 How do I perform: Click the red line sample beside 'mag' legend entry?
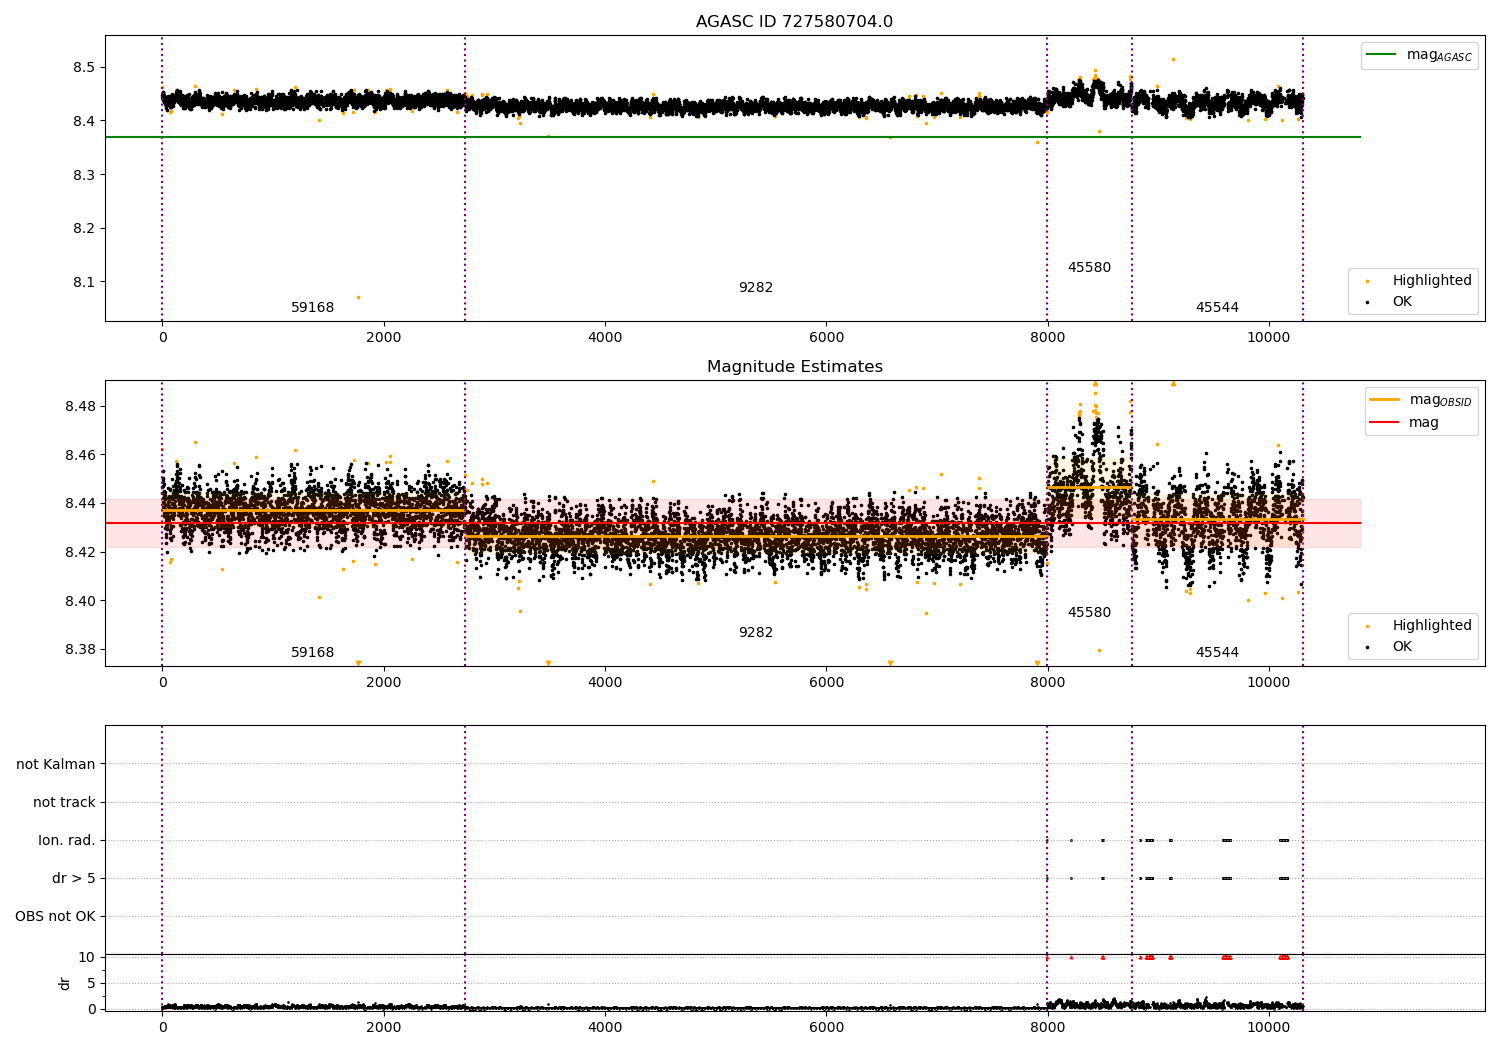(1384, 423)
